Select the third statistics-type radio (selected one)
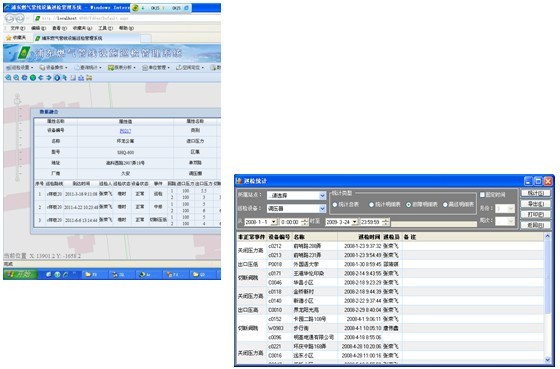Screen dimensions: 560x369 (x=409, y=205)
